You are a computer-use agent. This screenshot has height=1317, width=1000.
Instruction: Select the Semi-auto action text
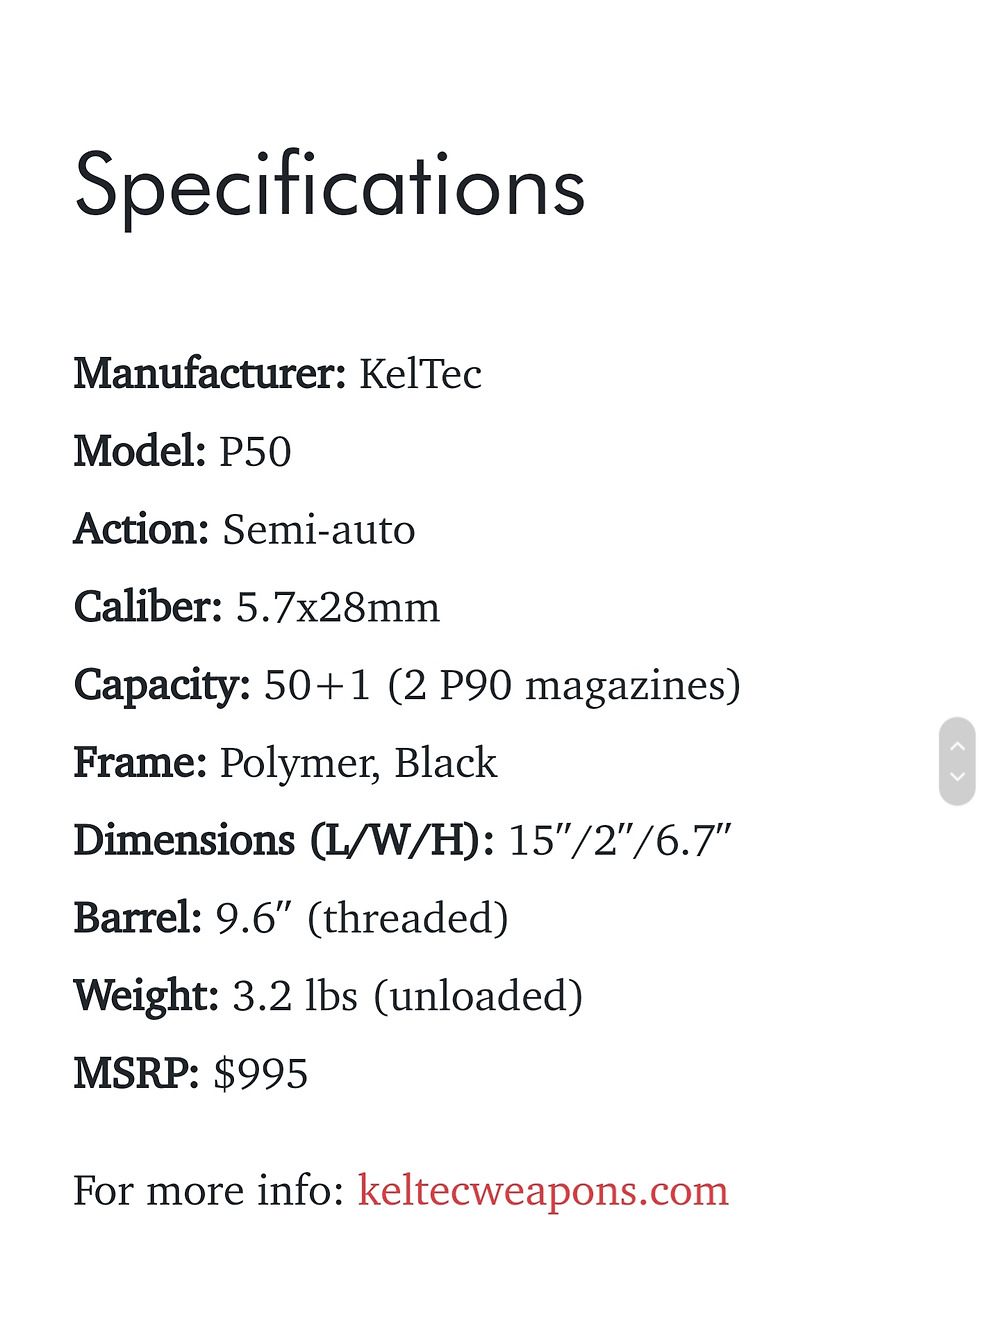point(318,529)
